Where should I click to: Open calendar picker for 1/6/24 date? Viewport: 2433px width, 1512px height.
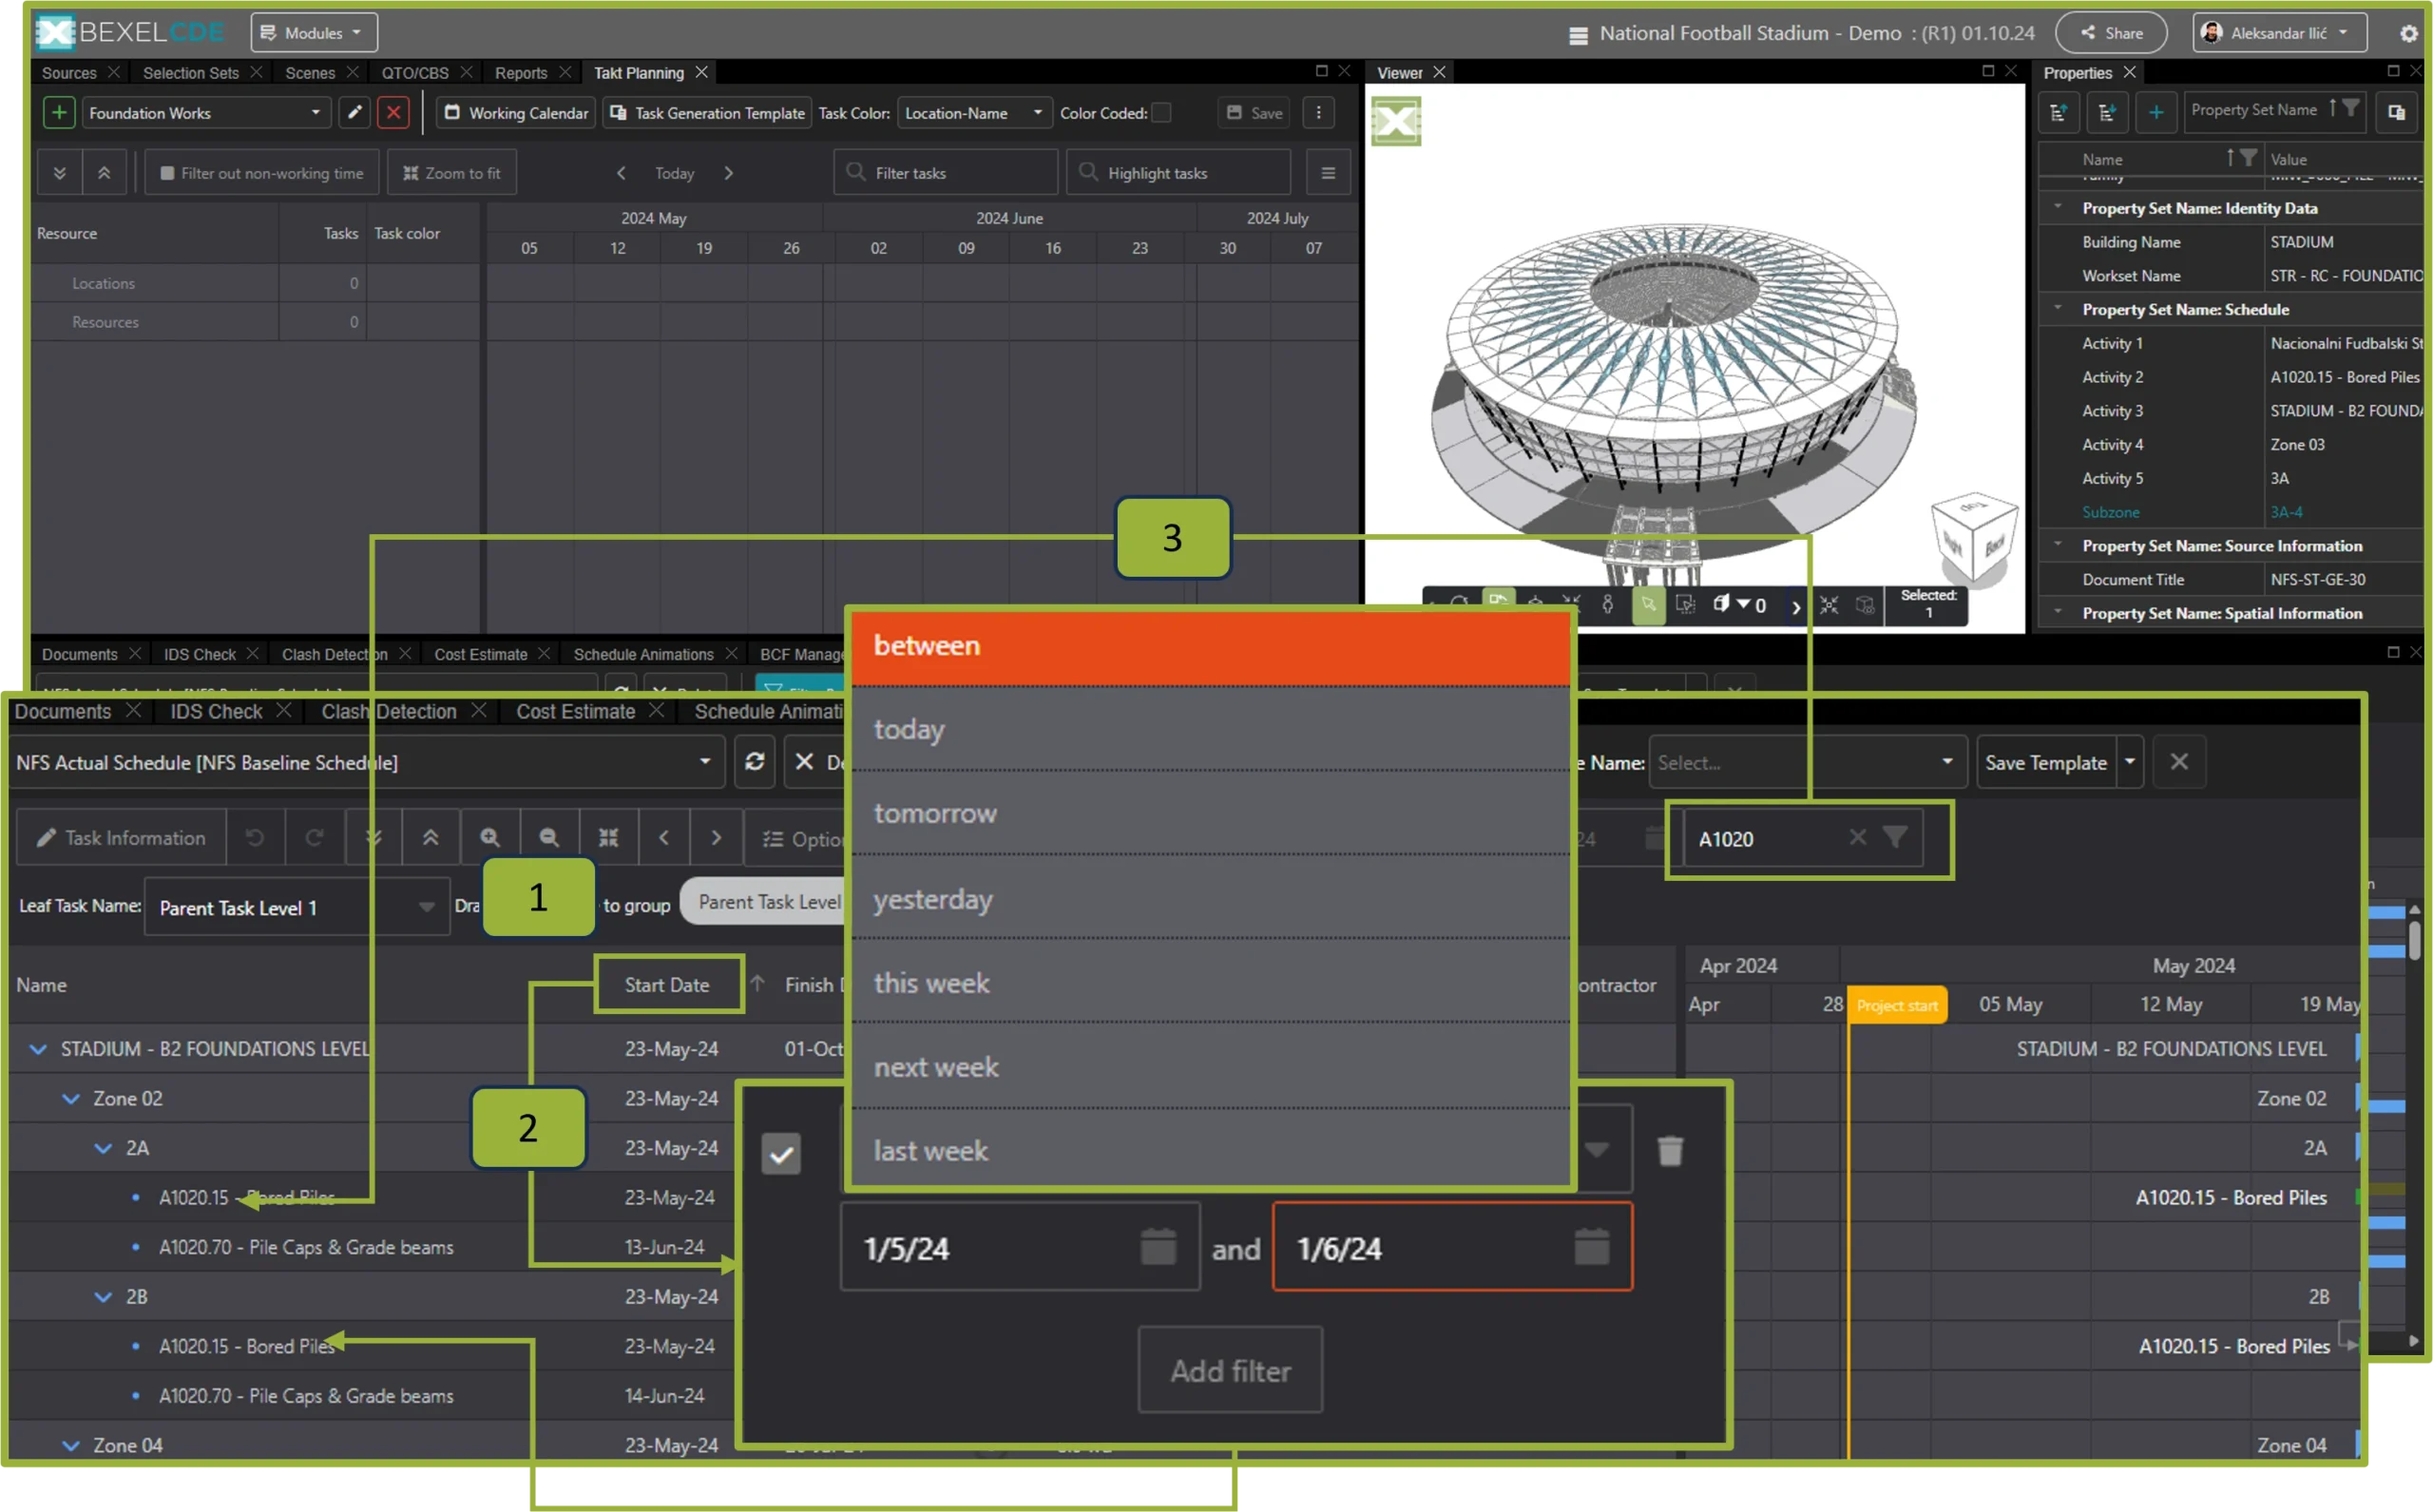tap(1591, 1247)
